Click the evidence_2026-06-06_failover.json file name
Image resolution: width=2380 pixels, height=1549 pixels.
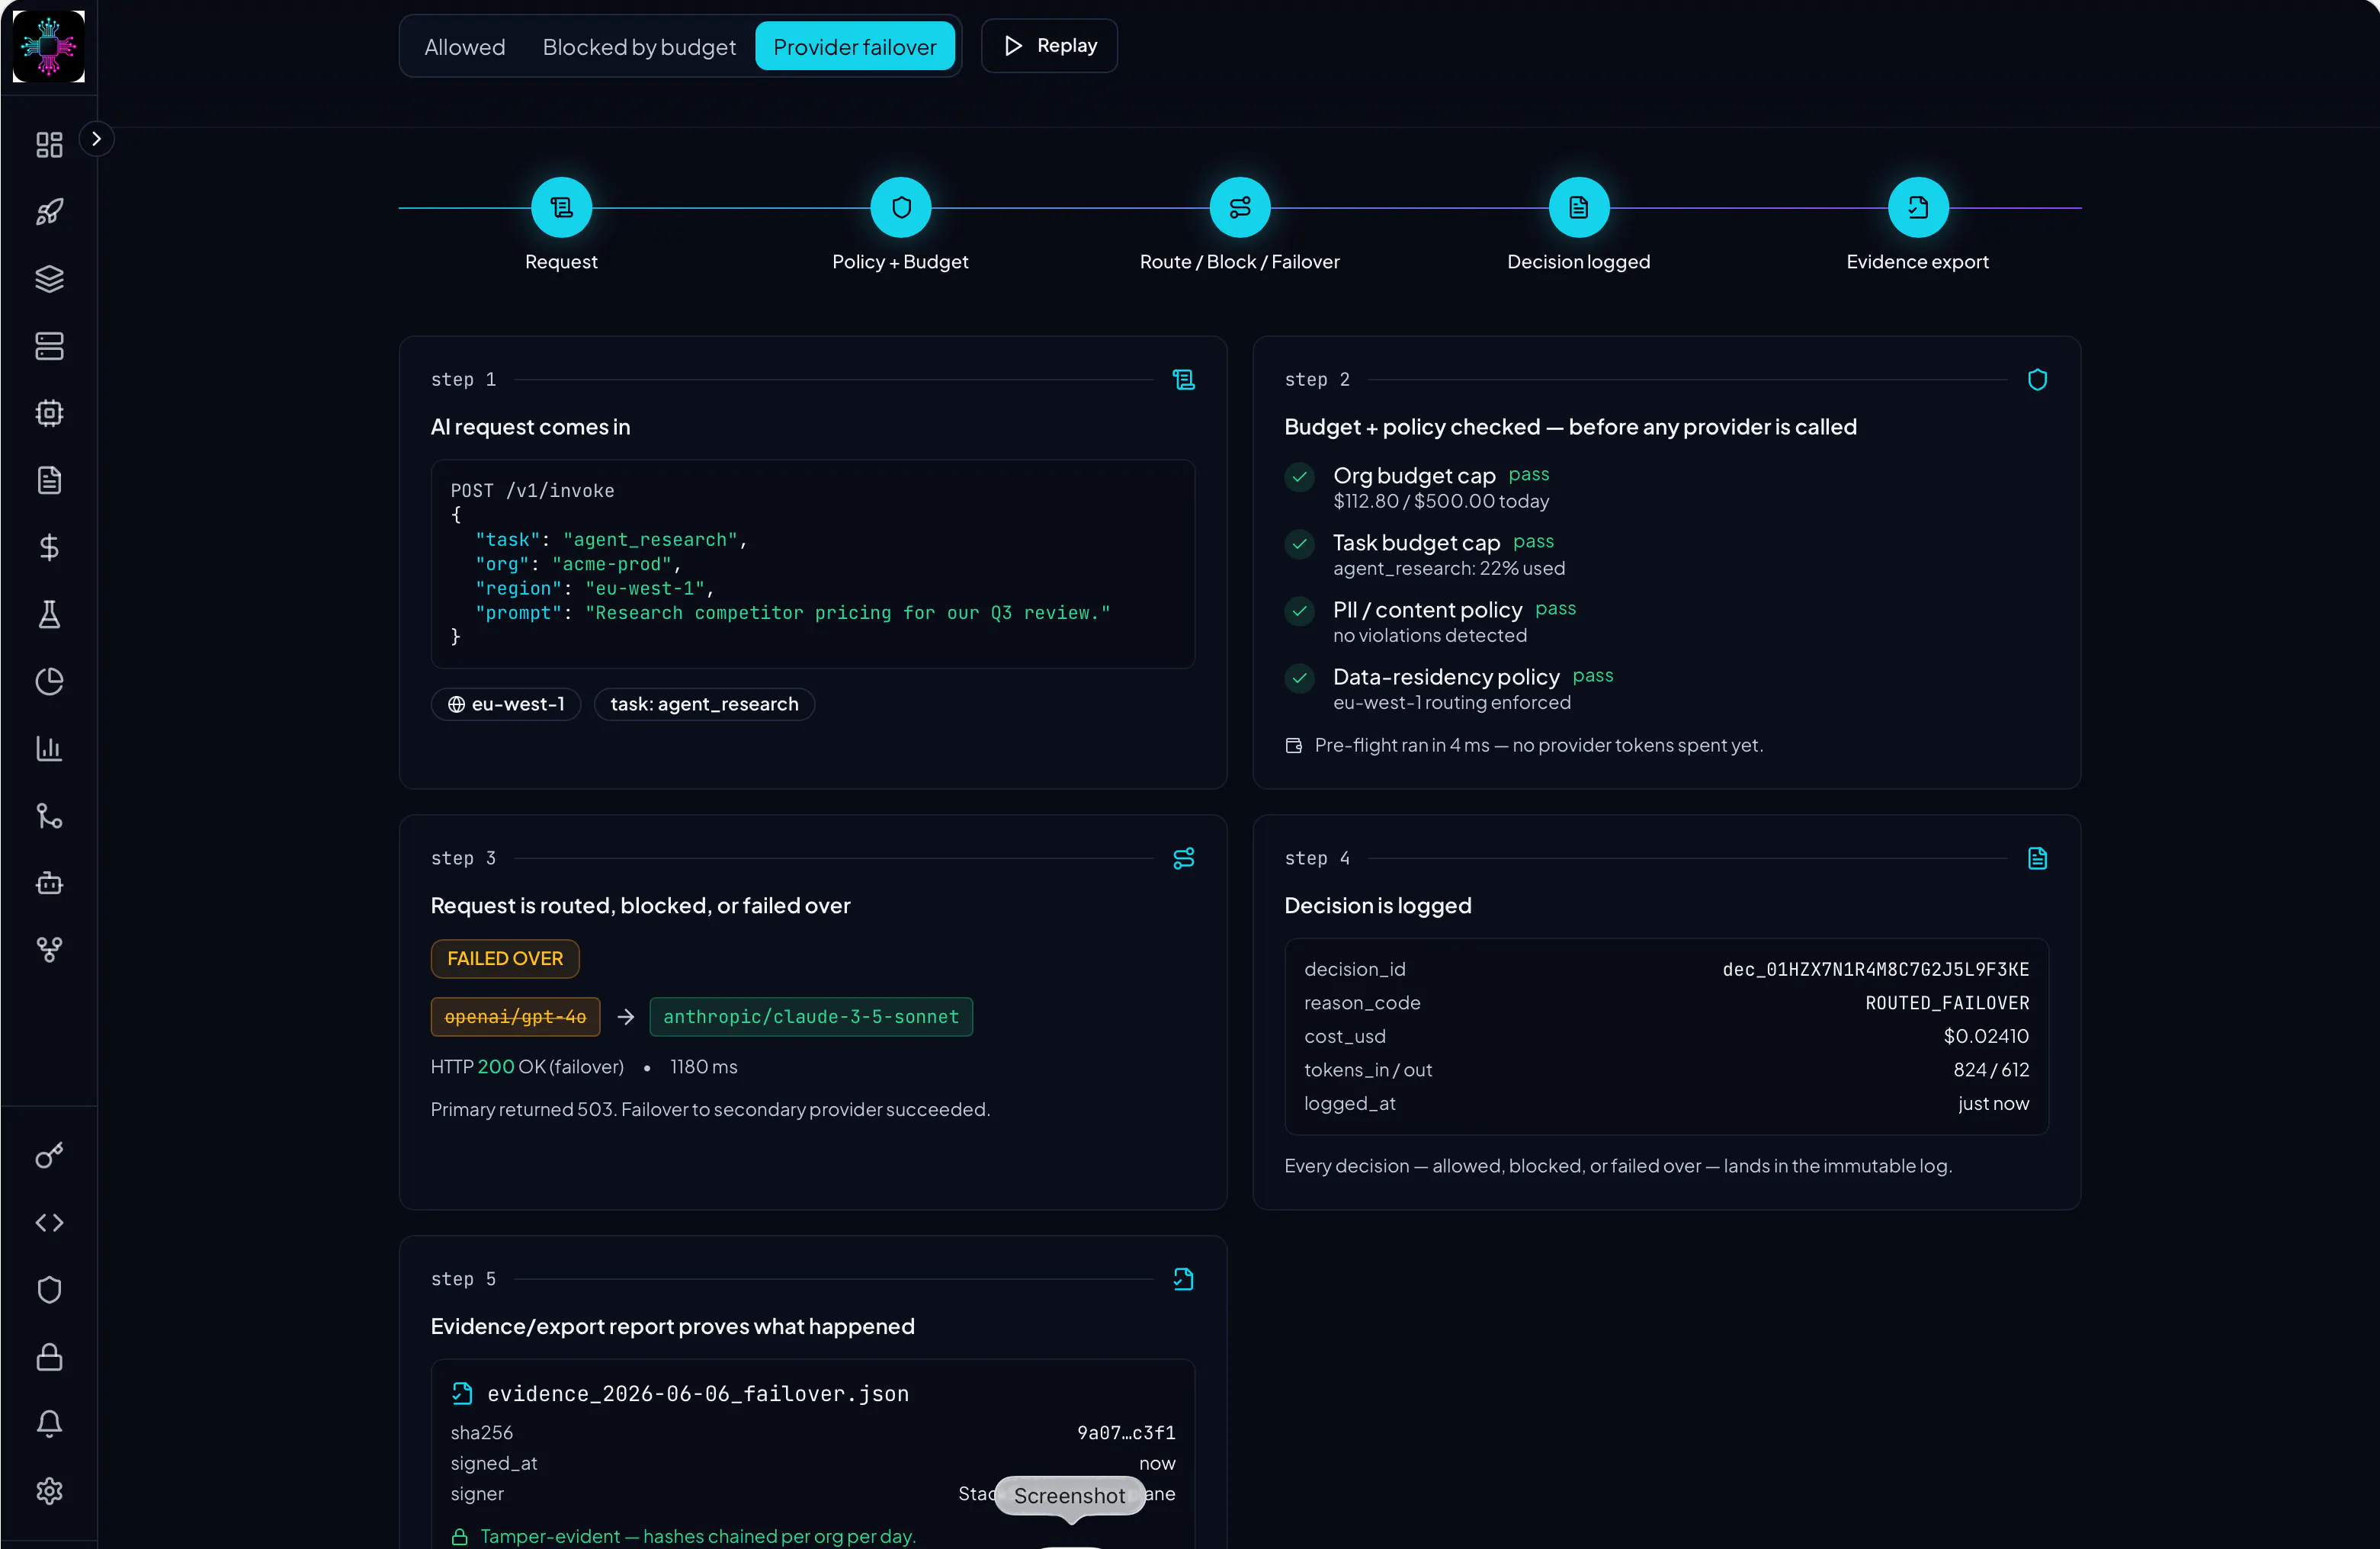(698, 1394)
